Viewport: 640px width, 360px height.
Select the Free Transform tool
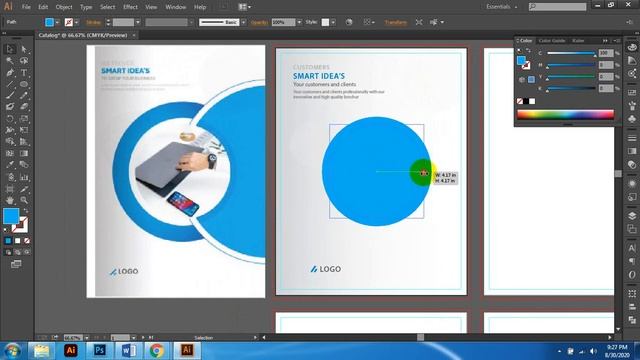click(24, 130)
